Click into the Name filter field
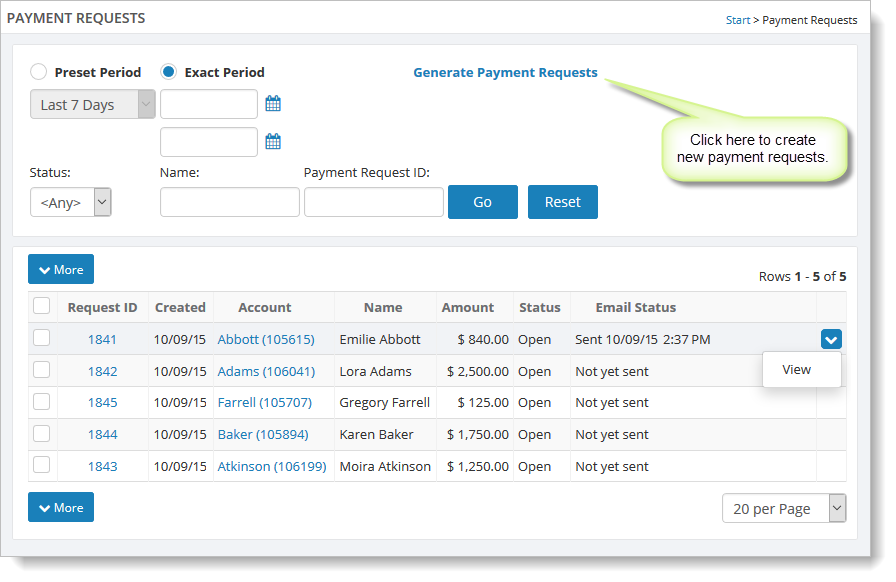Viewport: 896px width, 582px height. 229,202
